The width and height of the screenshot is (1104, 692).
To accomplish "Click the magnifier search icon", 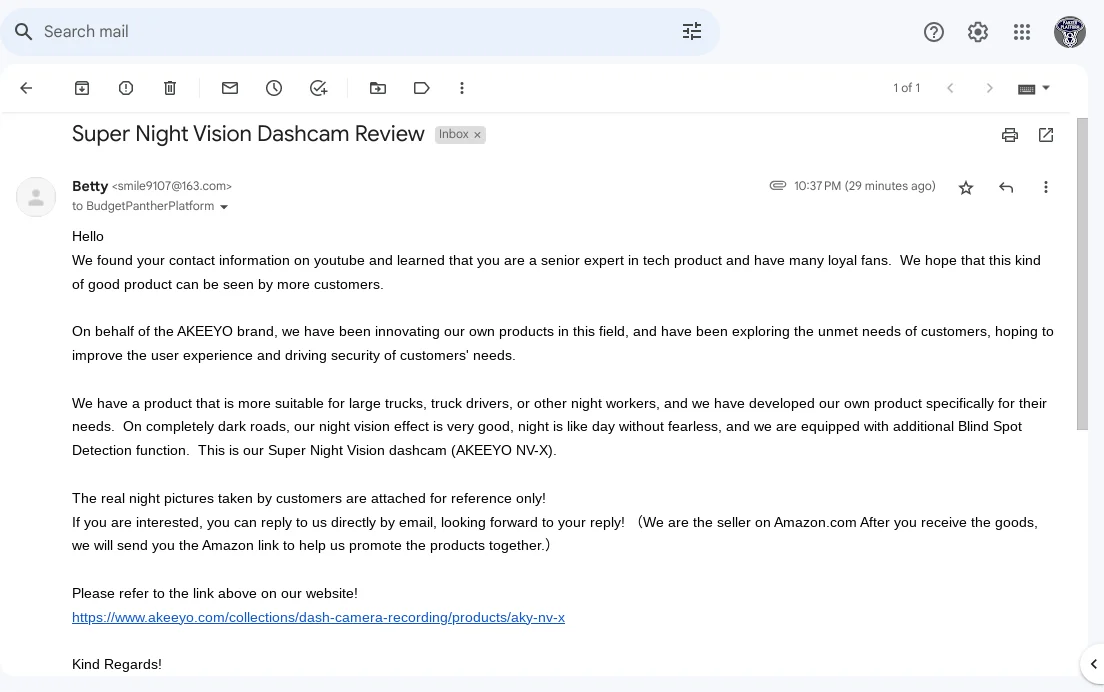I will click(x=23, y=32).
